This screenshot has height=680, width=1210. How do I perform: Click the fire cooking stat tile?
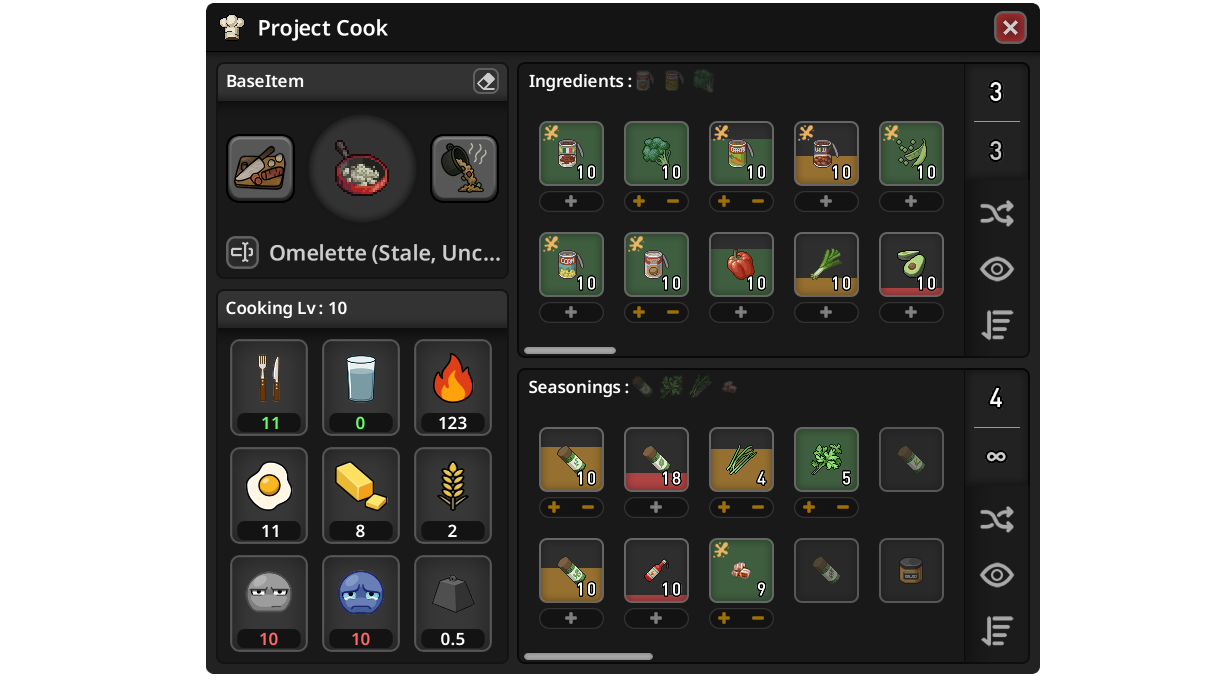tap(453, 388)
